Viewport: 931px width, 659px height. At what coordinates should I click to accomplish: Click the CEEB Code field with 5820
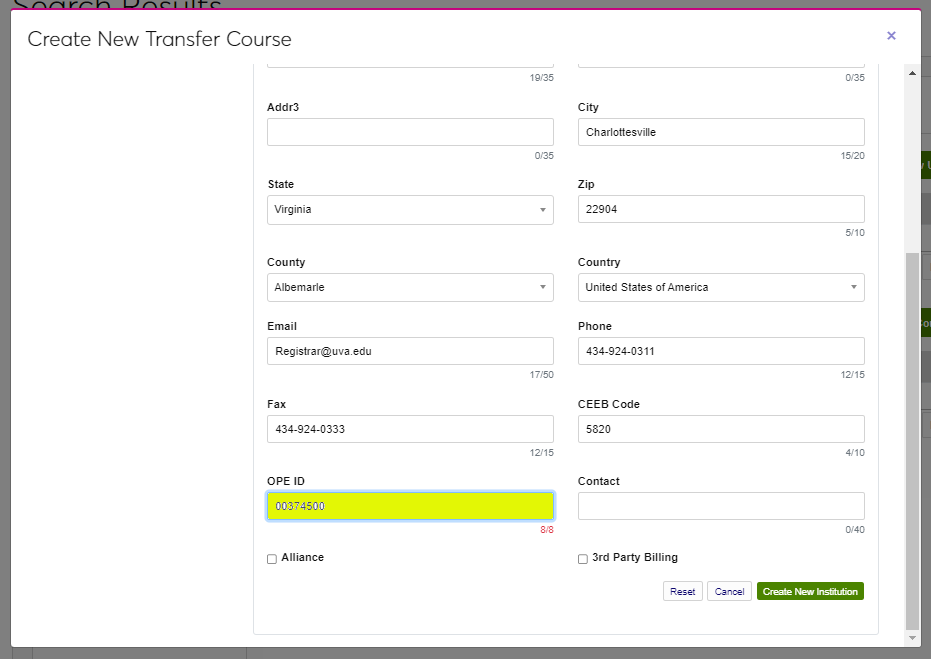point(721,429)
